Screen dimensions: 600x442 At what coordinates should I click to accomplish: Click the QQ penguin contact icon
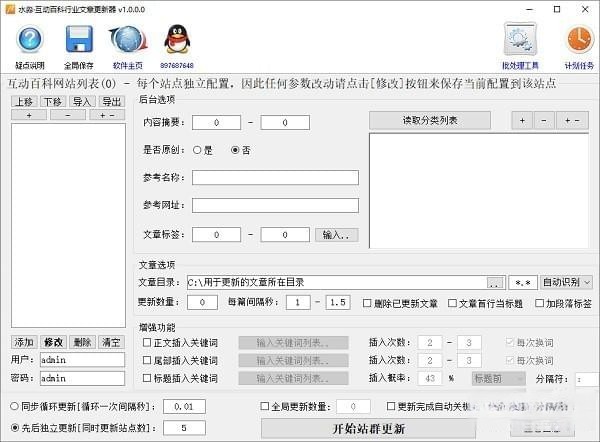[x=177, y=39]
